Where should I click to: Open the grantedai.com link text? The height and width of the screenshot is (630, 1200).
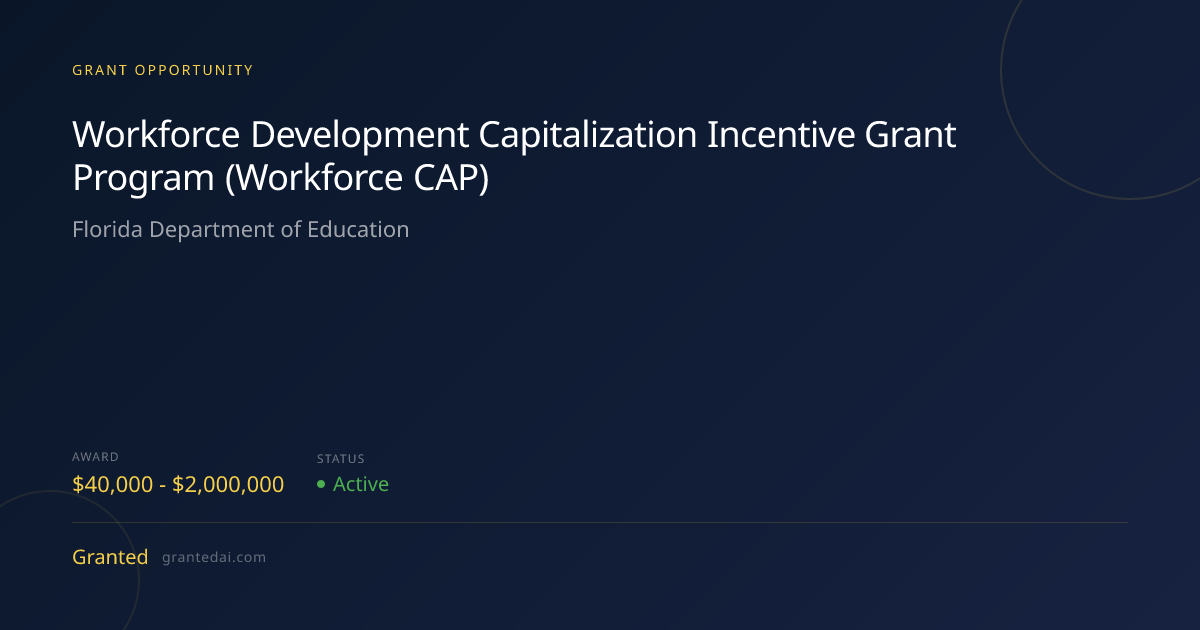[x=214, y=558]
